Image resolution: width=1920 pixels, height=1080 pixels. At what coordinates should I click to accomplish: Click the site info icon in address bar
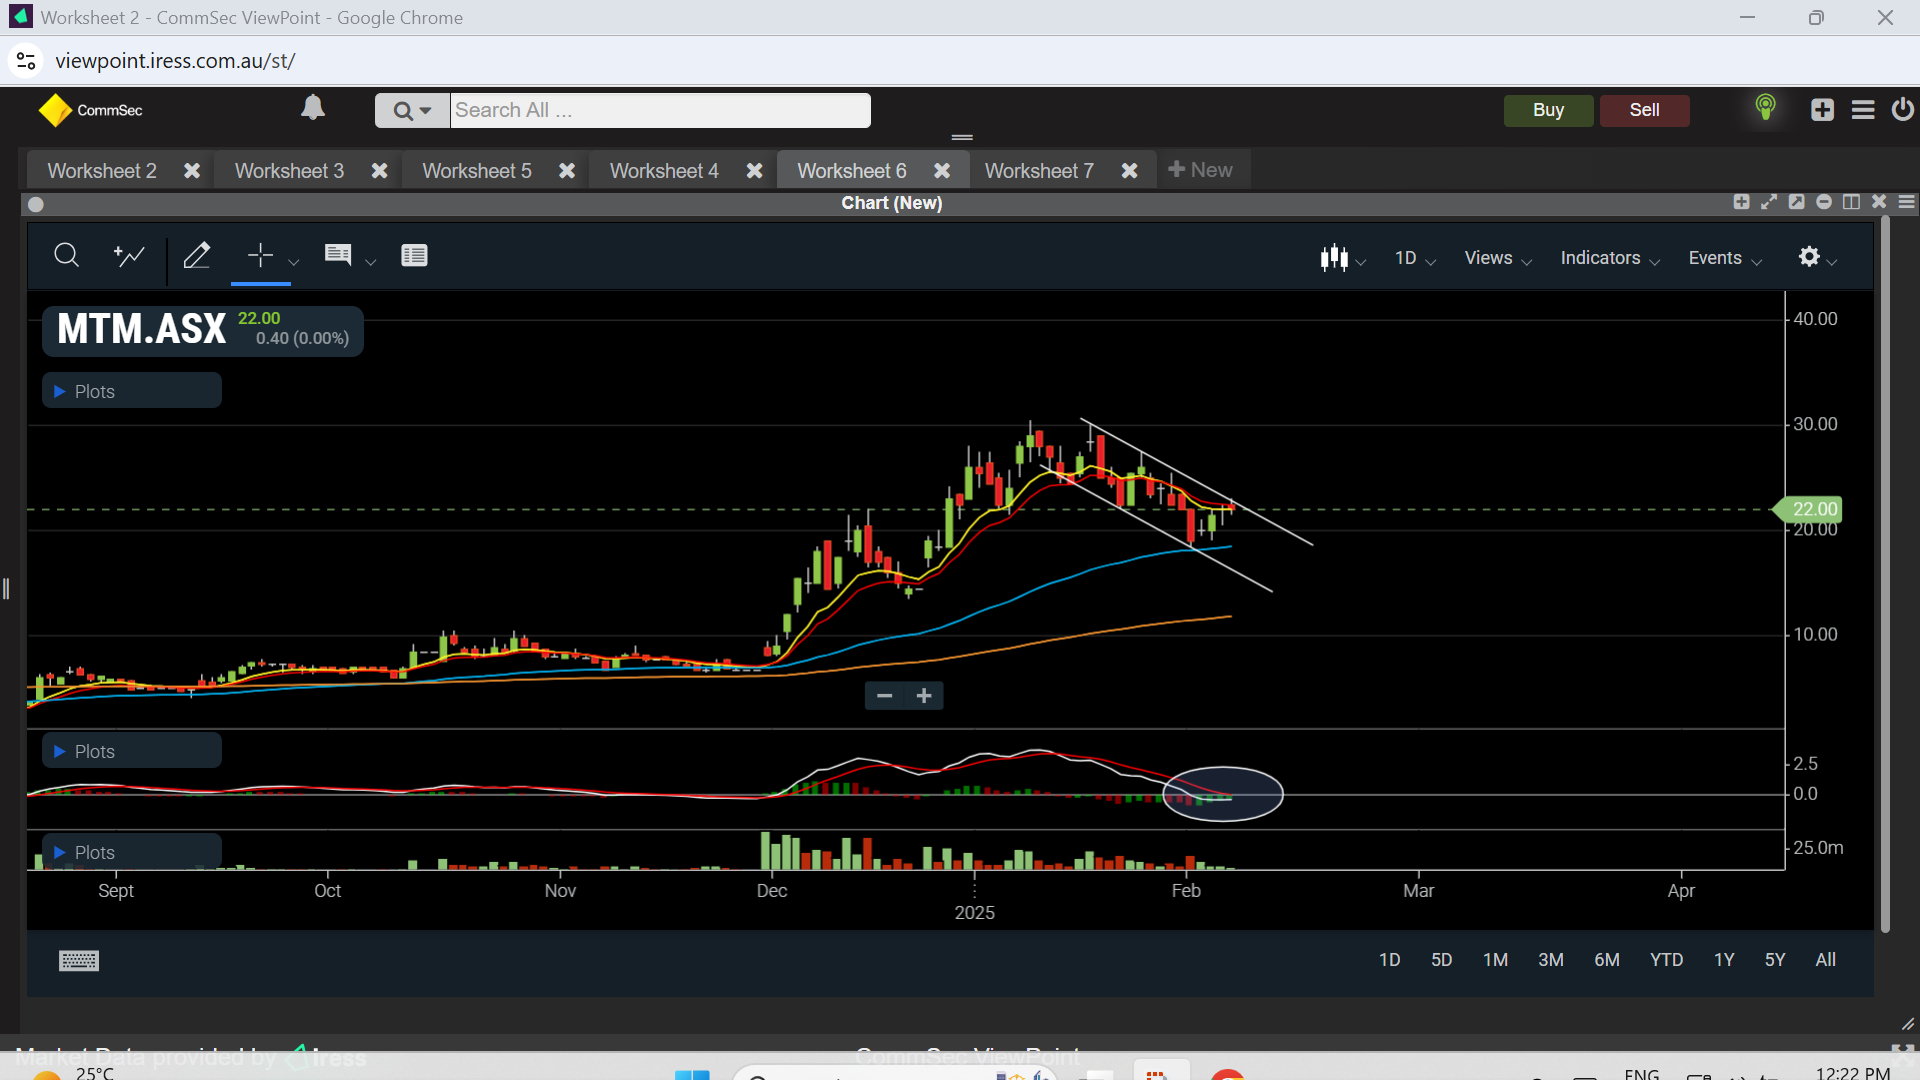(x=26, y=61)
